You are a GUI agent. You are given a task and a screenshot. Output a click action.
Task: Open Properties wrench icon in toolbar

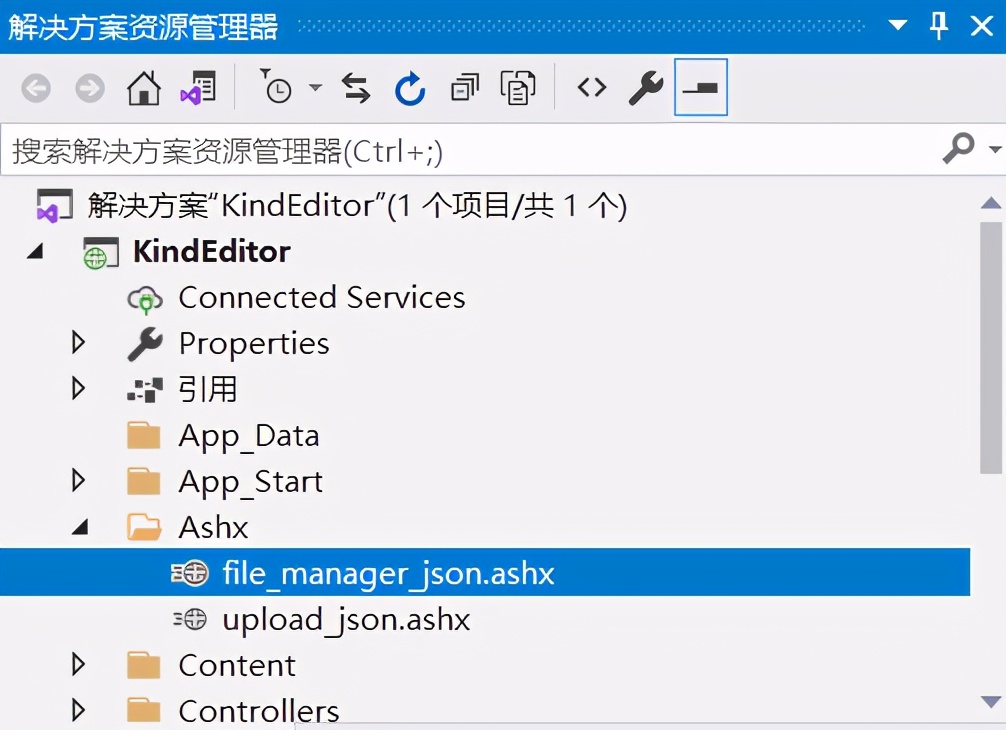tap(645, 88)
